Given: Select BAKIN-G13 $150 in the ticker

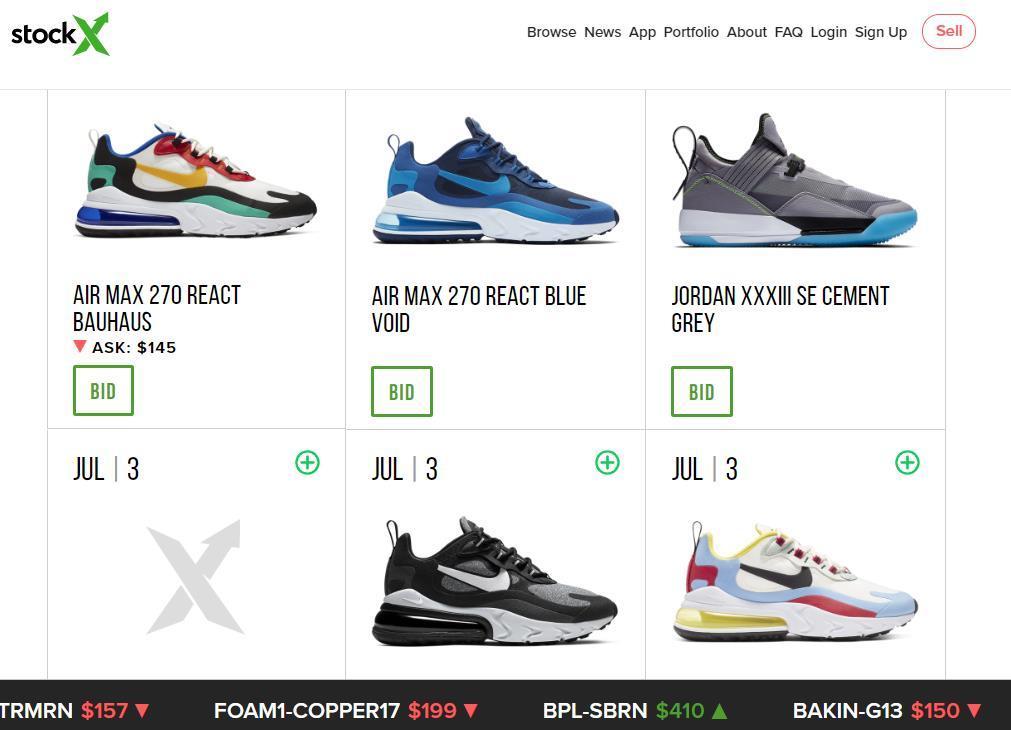Looking at the screenshot, I should [x=887, y=711].
